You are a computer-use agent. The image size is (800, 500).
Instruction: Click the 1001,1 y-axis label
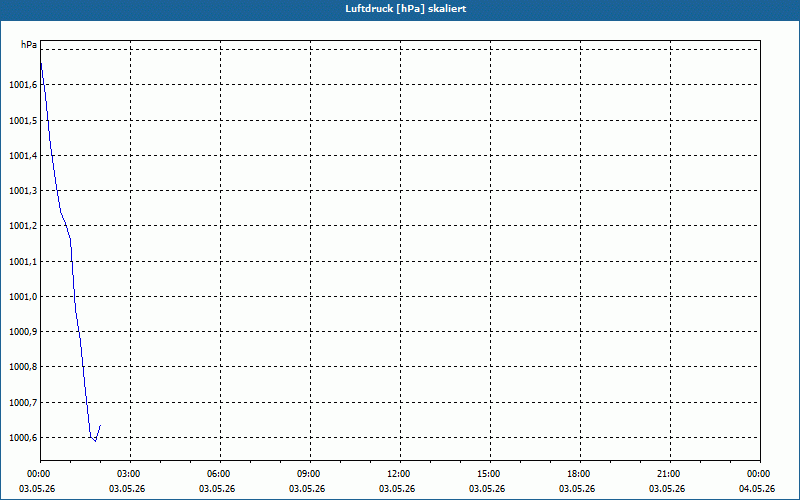[x=23, y=262]
